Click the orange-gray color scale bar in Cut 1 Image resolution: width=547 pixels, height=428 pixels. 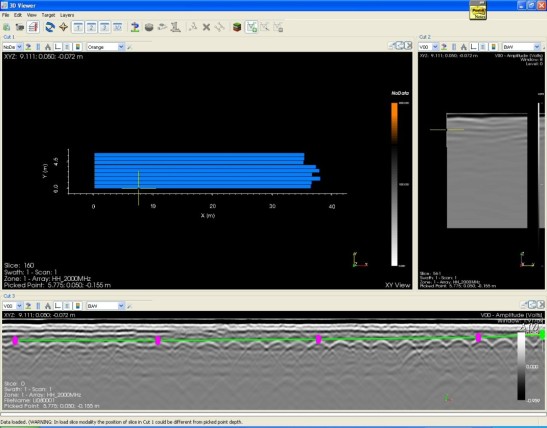(394, 184)
